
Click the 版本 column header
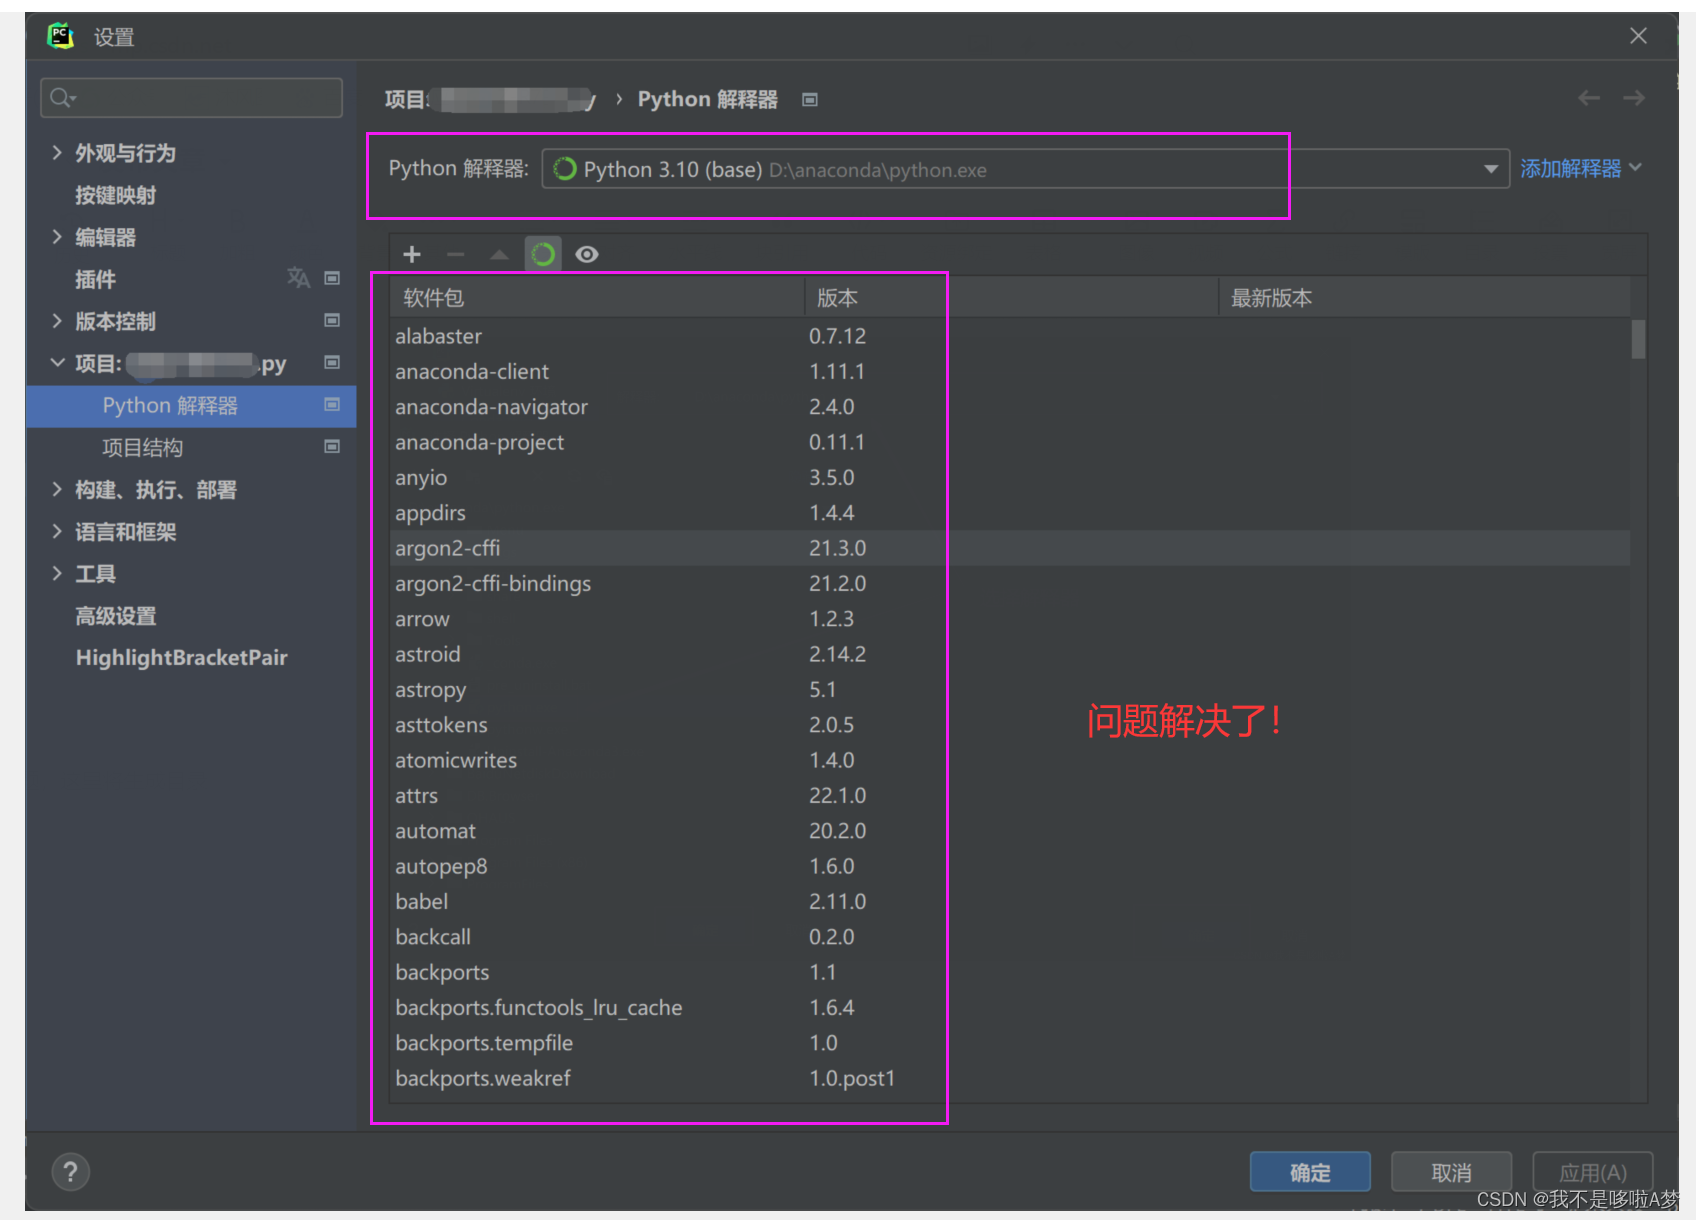pyautogui.click(x=1011, y=298)
